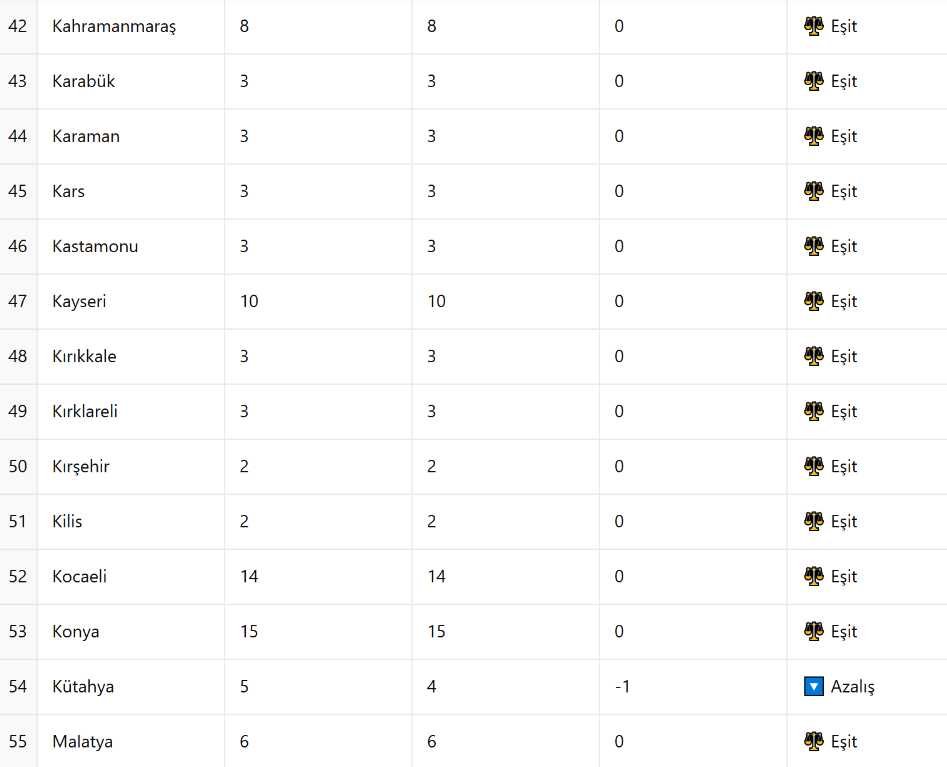The height and width of the screenshot is (767, 947).
Task: Click the scales icon beside Kayseri's Eşit
Action: pyautogui.click(x=814, y=301)
